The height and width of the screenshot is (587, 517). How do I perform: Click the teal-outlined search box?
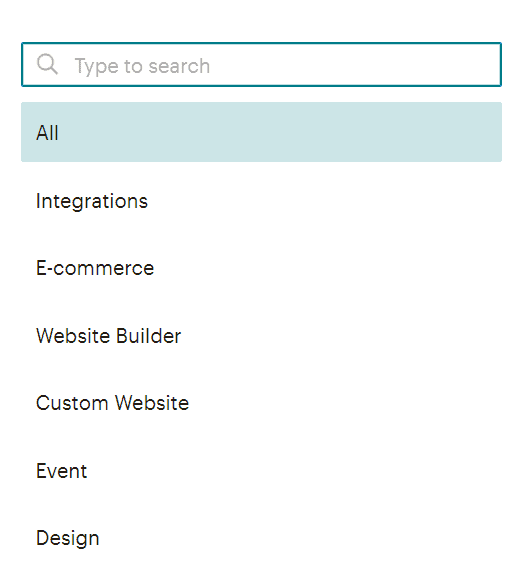pyautogui.click(x=261, y=64)
